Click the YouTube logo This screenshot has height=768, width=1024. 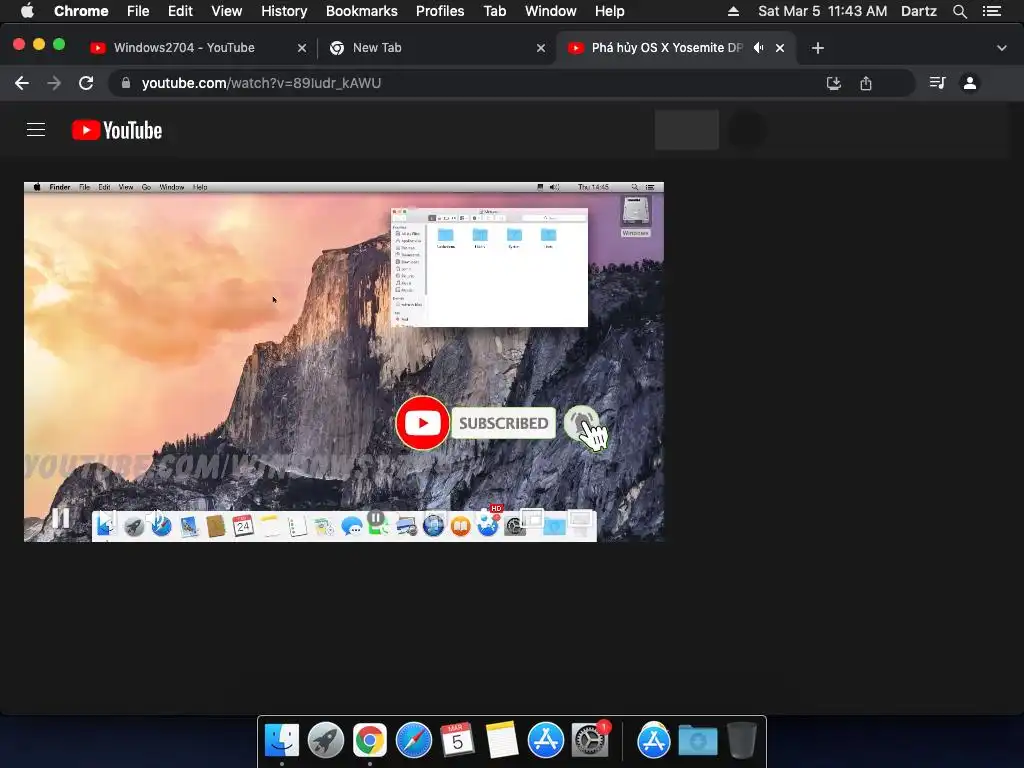click(x=117, y=130)
